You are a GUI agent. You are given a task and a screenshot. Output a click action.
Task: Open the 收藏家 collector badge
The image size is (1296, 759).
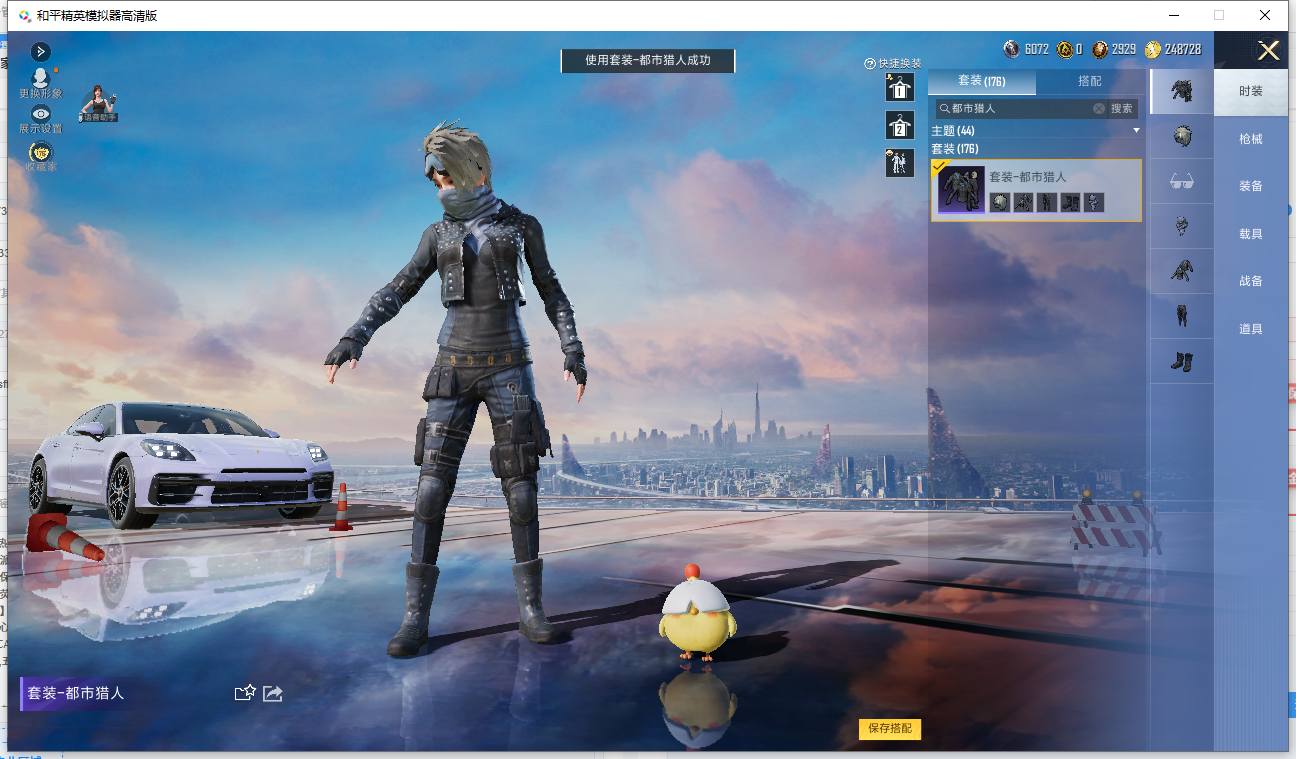[41, 157]
